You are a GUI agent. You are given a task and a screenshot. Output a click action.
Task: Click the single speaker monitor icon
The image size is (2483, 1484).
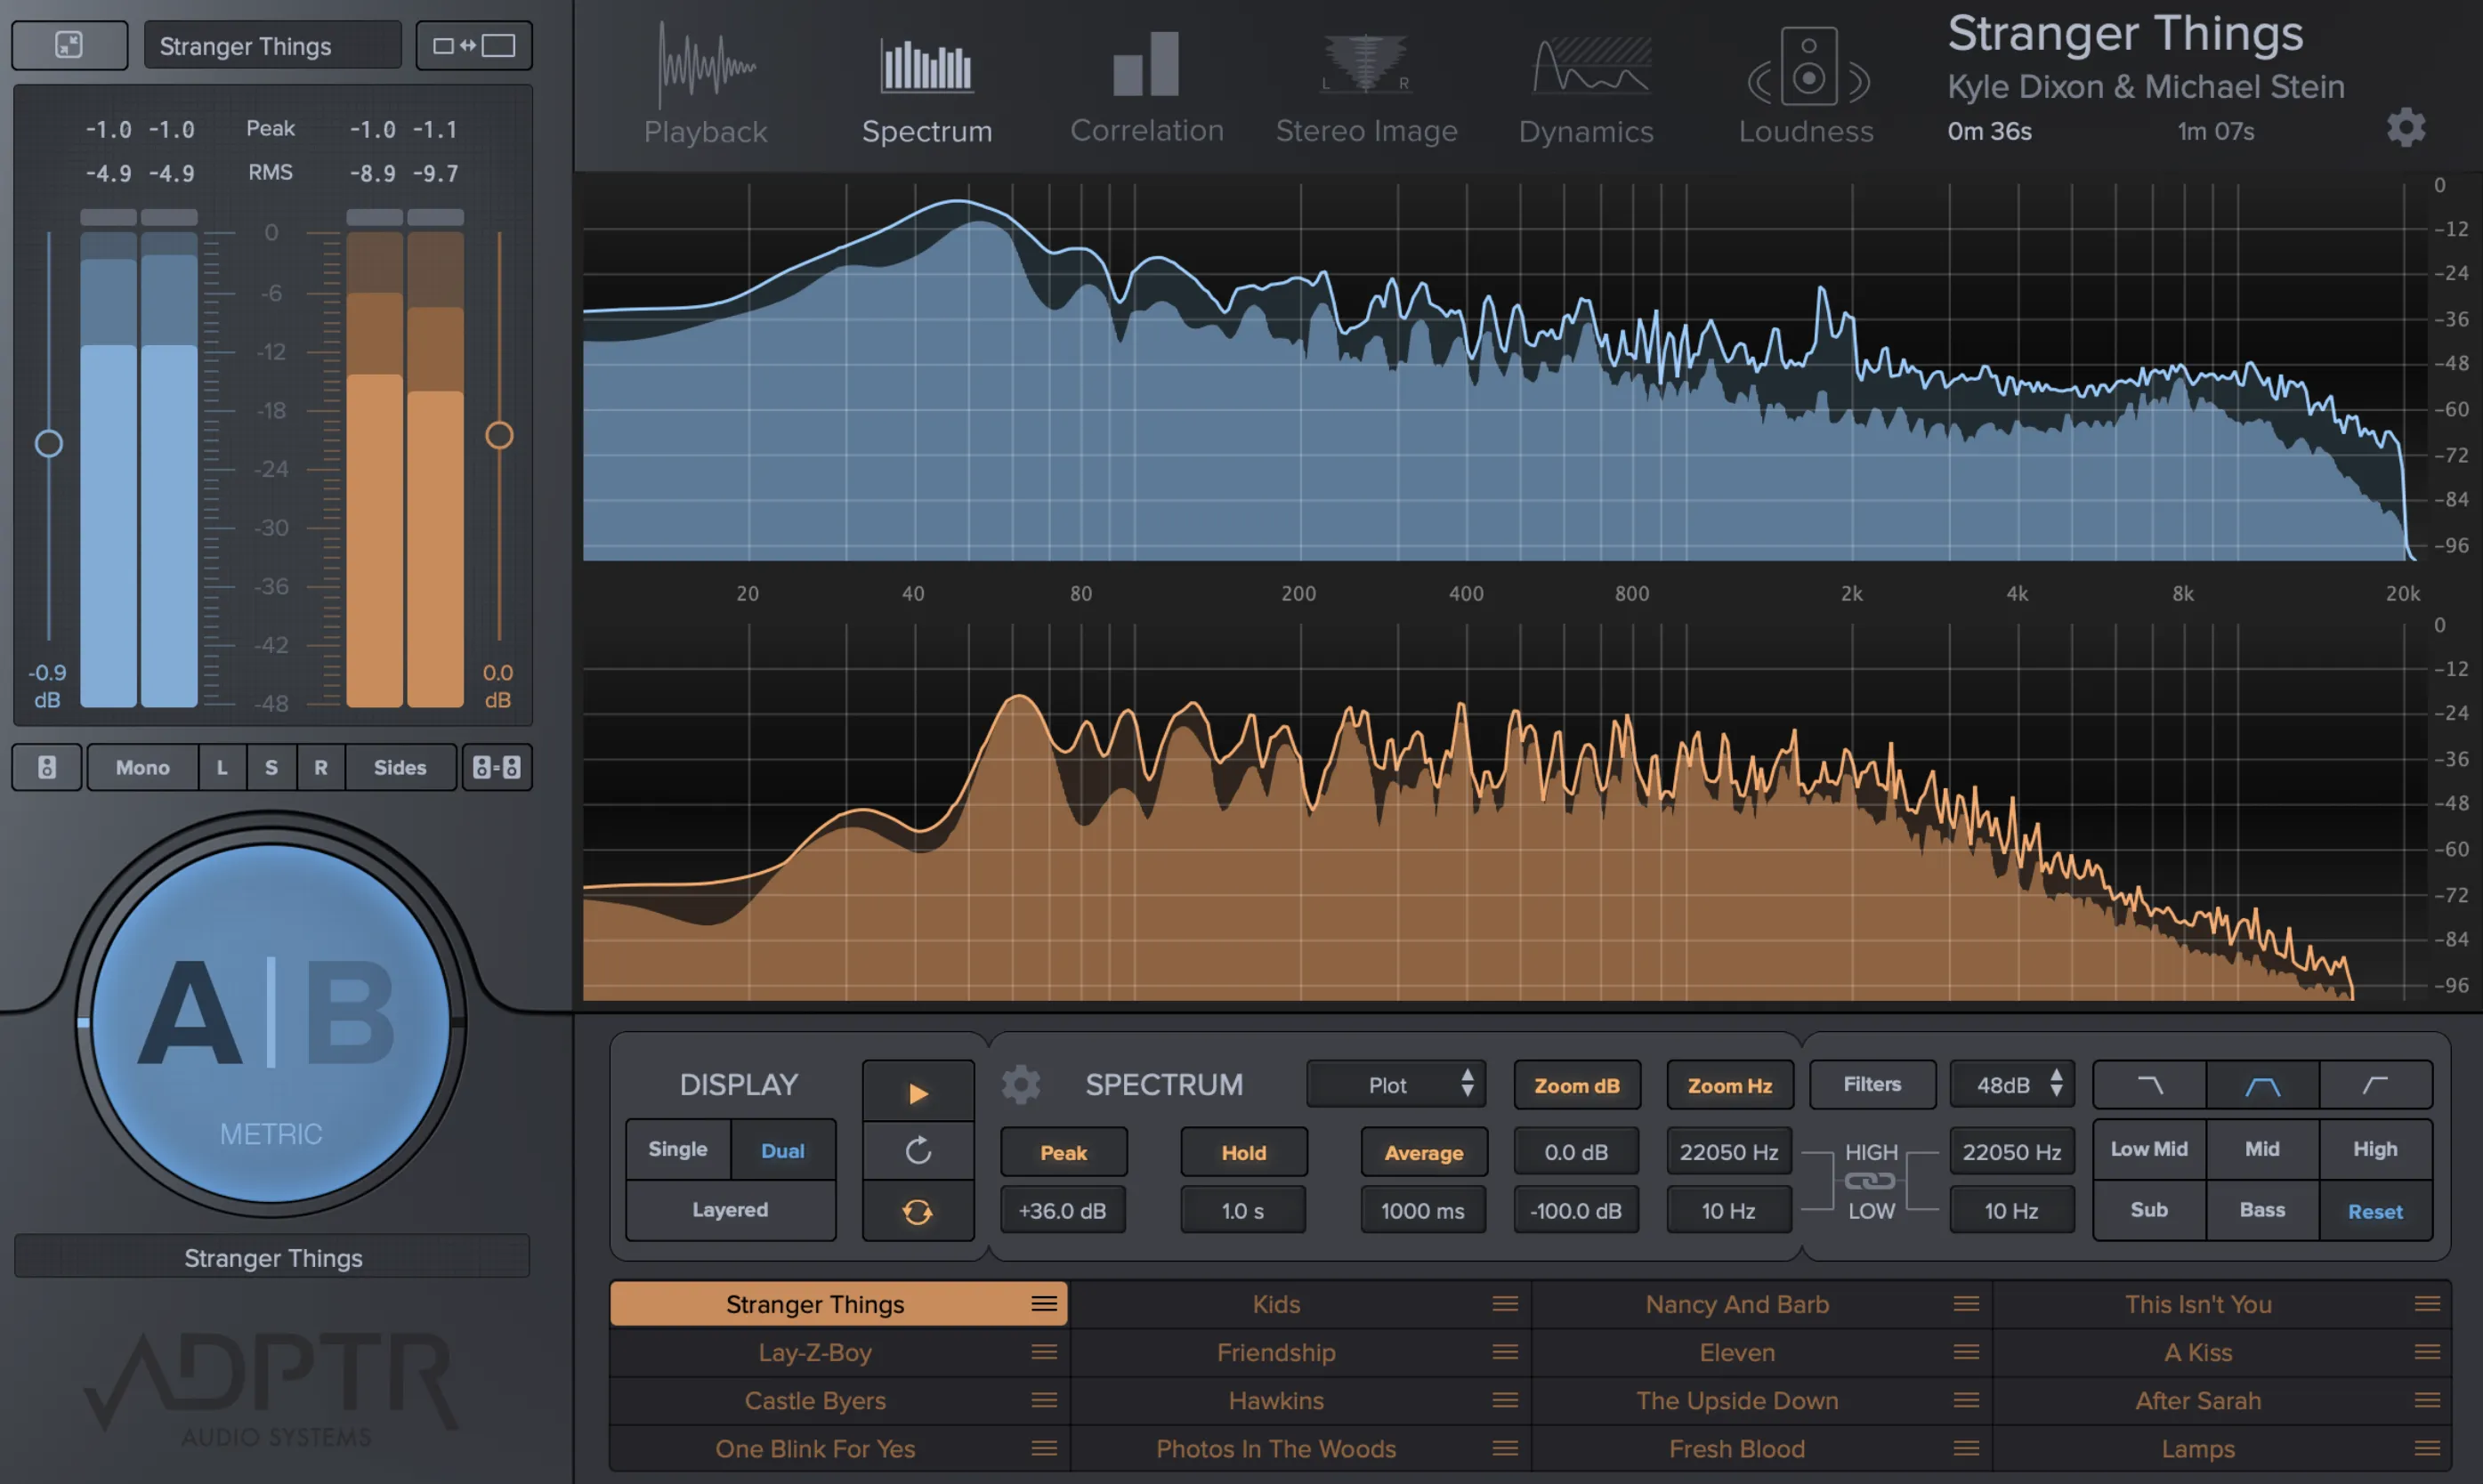click(47, 767)
